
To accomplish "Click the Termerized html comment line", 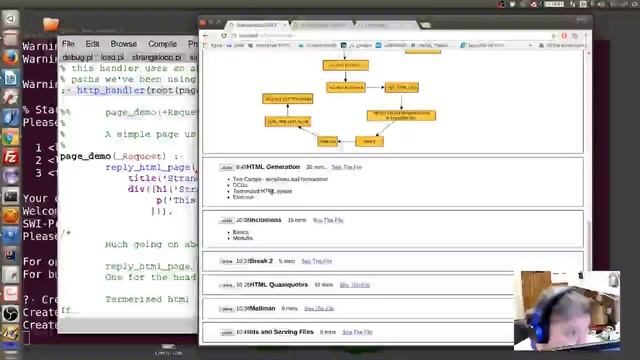I will point(147,299).
